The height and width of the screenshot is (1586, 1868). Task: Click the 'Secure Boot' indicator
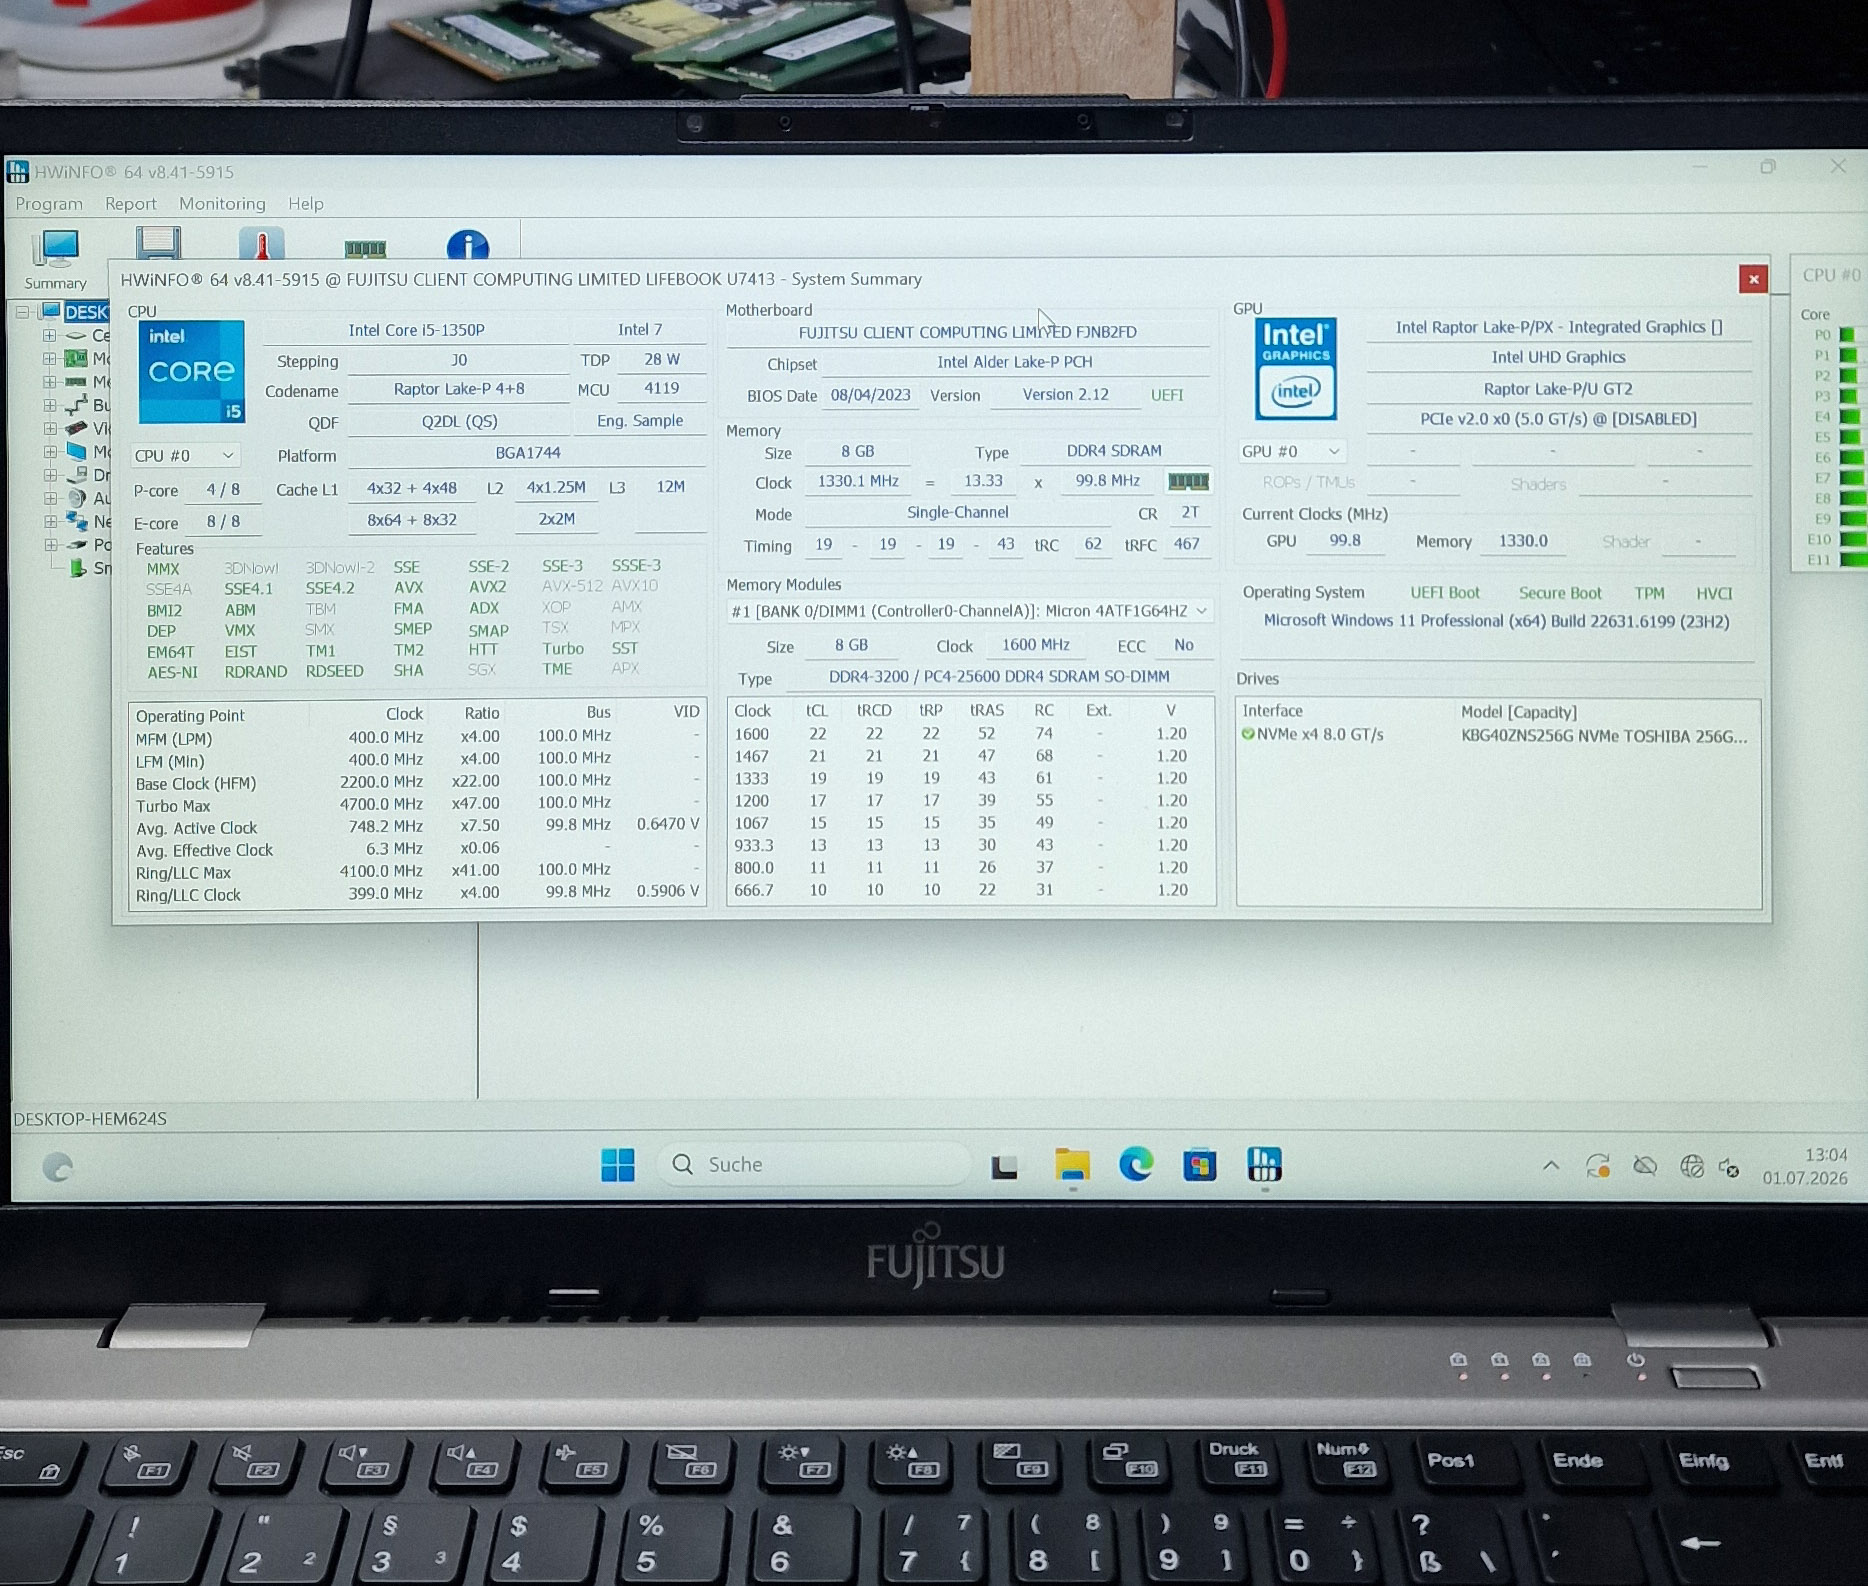(1560, 593)
